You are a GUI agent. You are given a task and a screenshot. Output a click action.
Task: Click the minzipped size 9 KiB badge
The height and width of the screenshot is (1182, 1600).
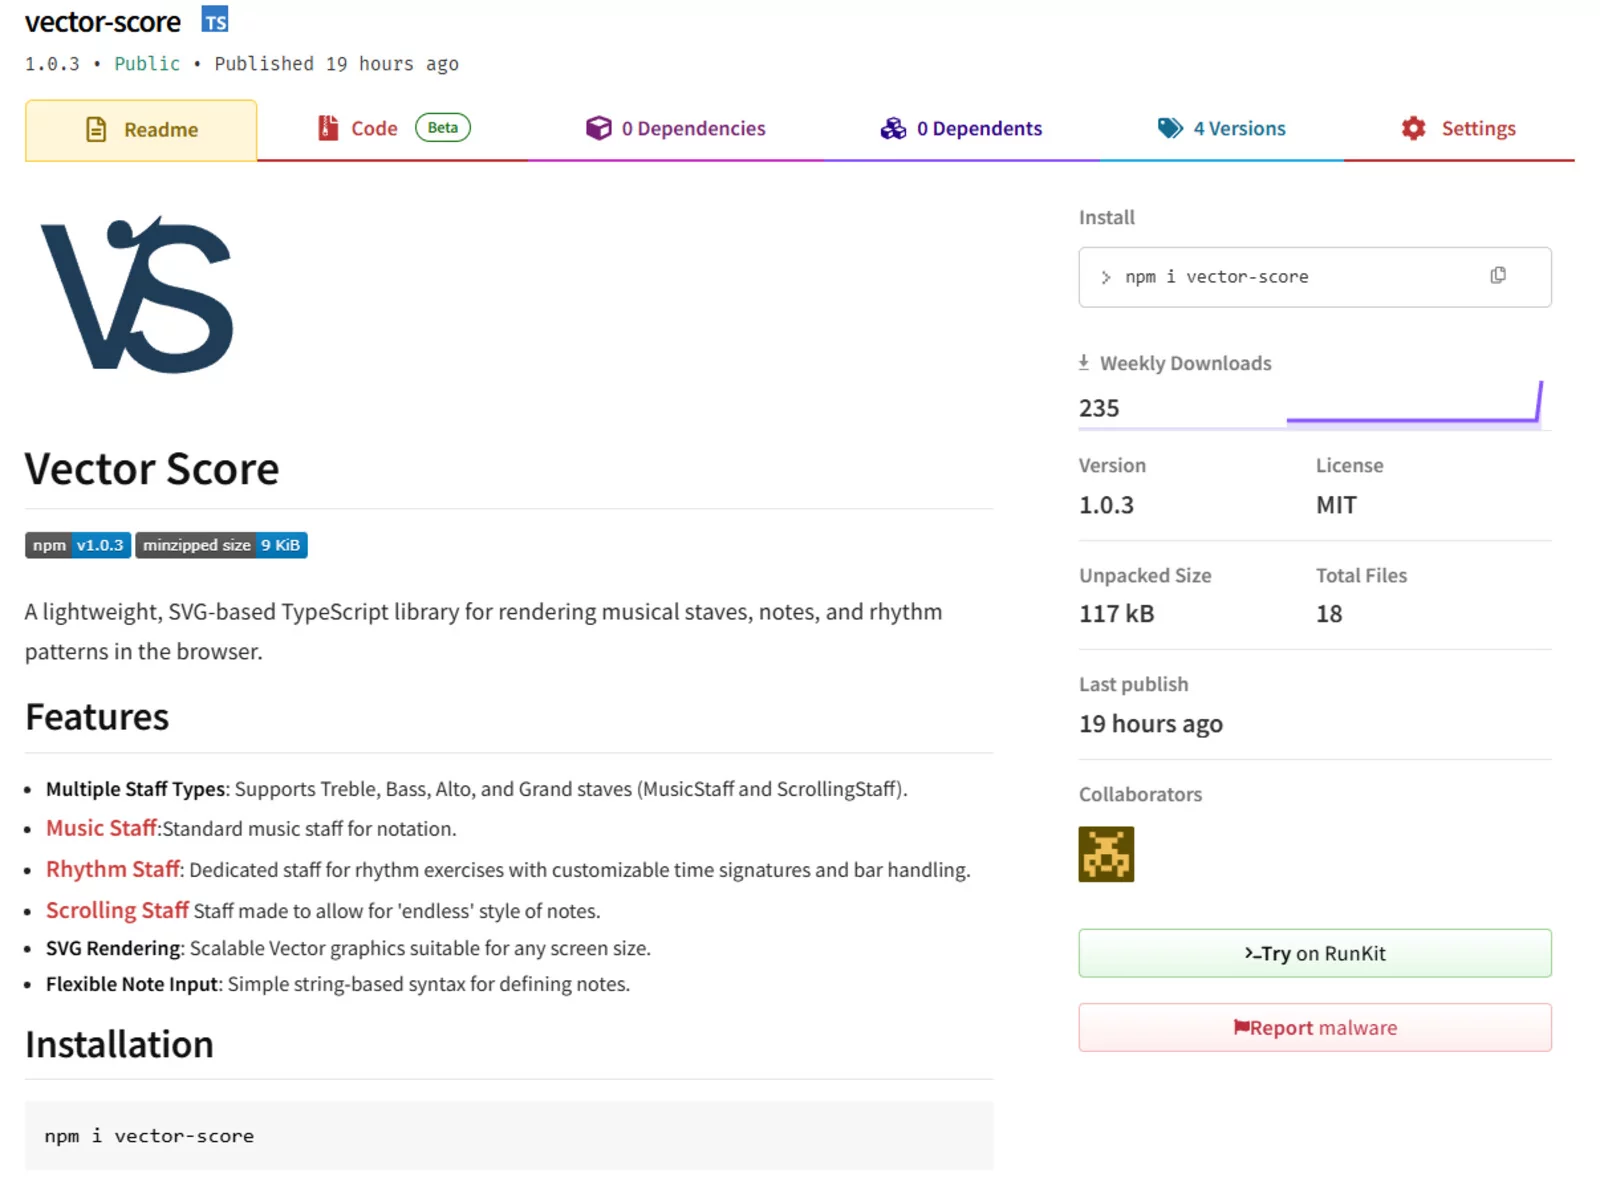pyautogui.click(x=221, y=545)
